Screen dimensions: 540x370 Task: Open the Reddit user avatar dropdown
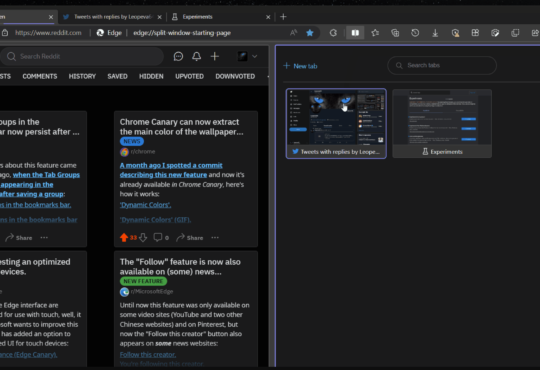(247, 56)
